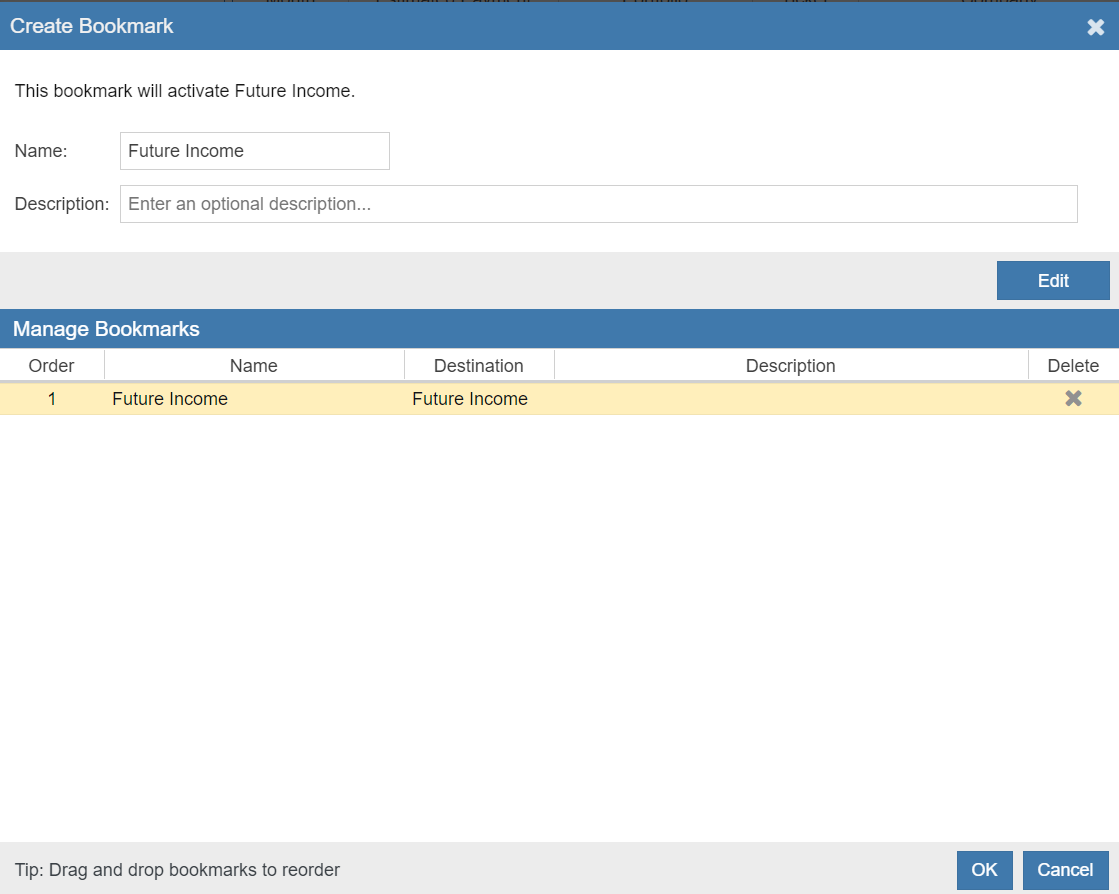Click the optional Description input box

(598, 204)
